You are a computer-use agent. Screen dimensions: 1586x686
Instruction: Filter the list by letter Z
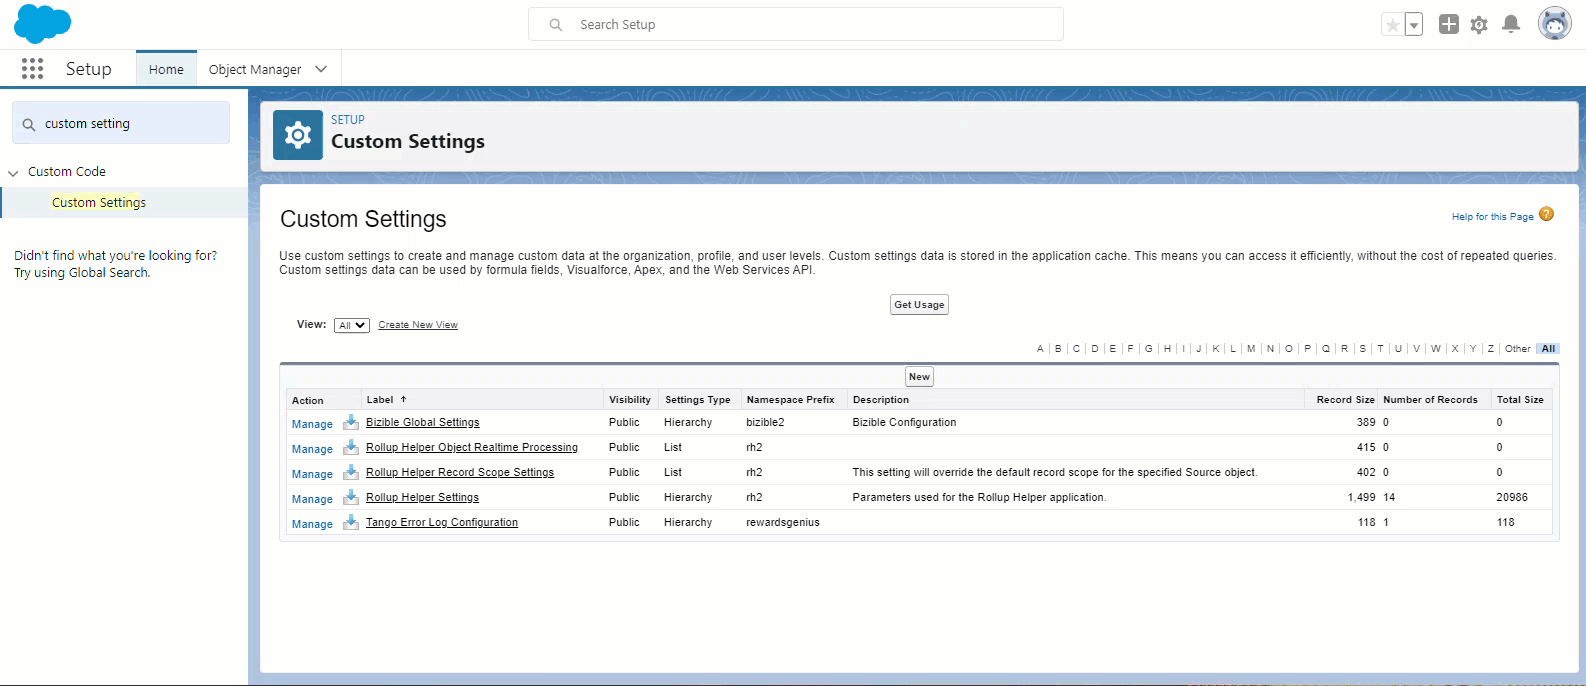click(x=1491, y=349)
